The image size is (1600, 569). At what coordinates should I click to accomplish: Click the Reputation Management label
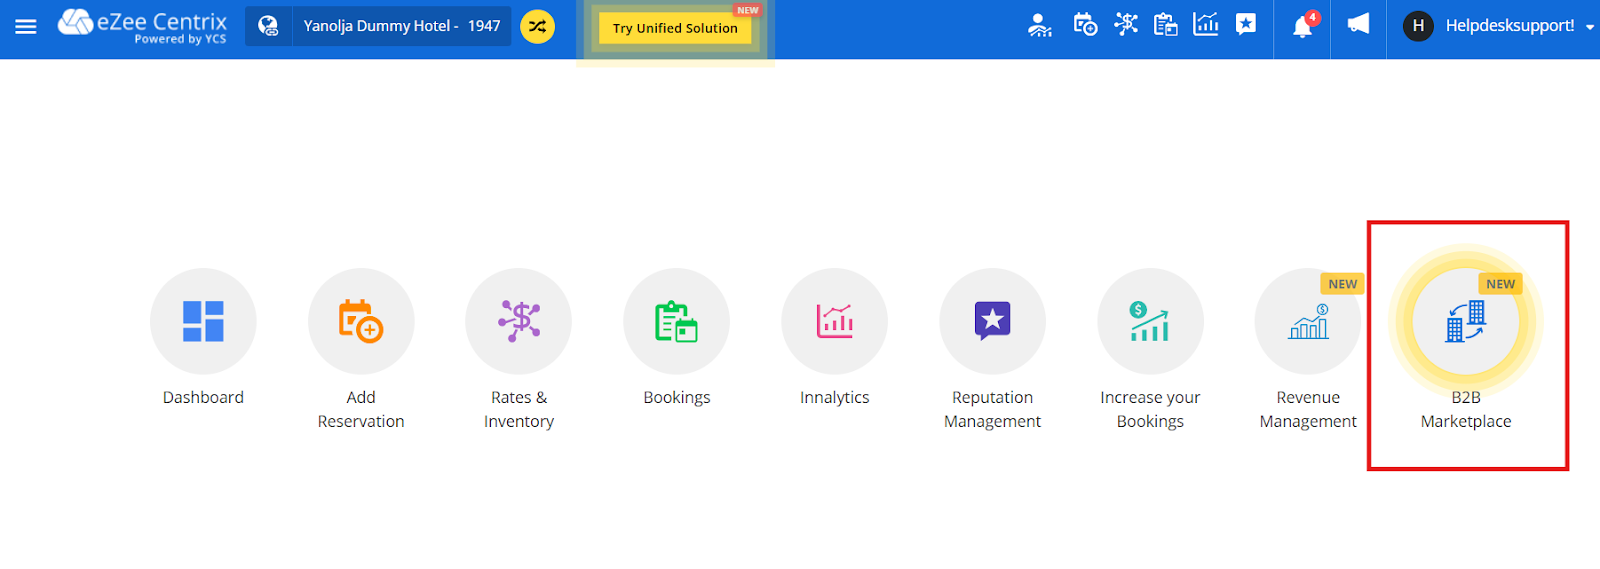tap(993, 409)
